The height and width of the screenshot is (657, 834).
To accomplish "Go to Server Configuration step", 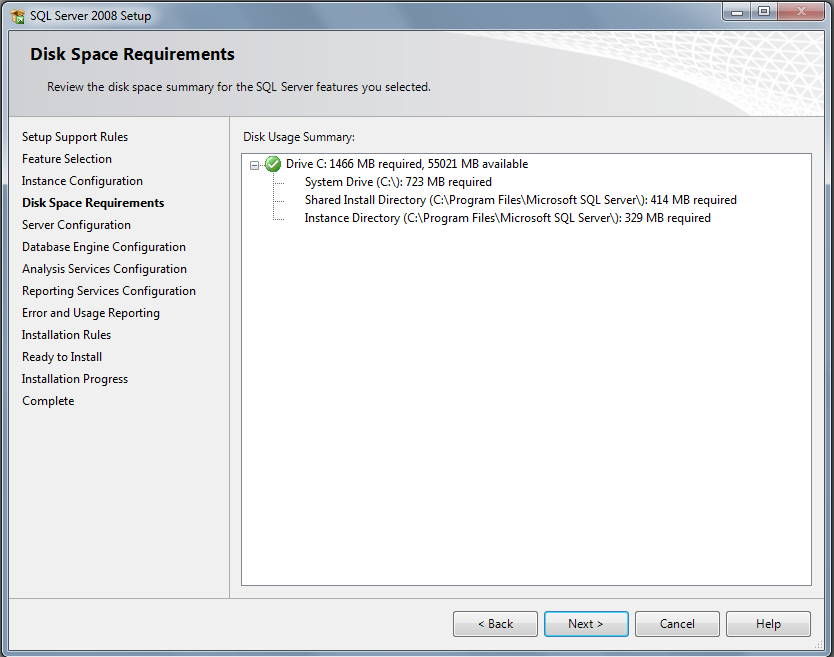I will (76, 224).
